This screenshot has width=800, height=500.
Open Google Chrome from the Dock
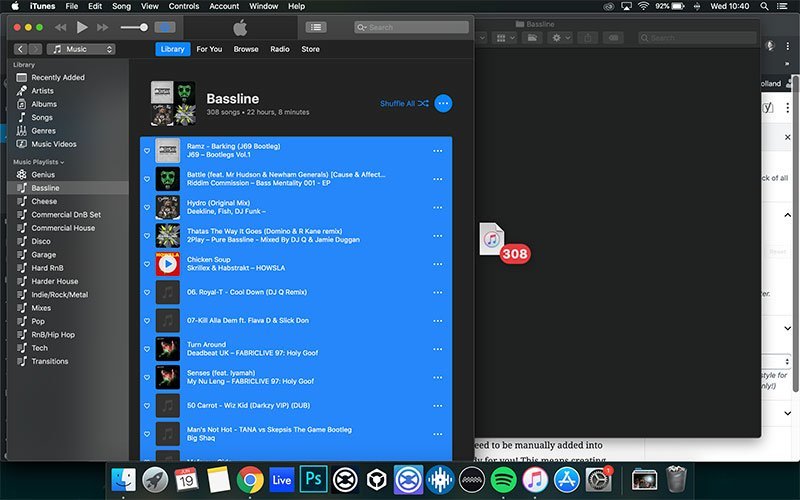tap(250, 480)
